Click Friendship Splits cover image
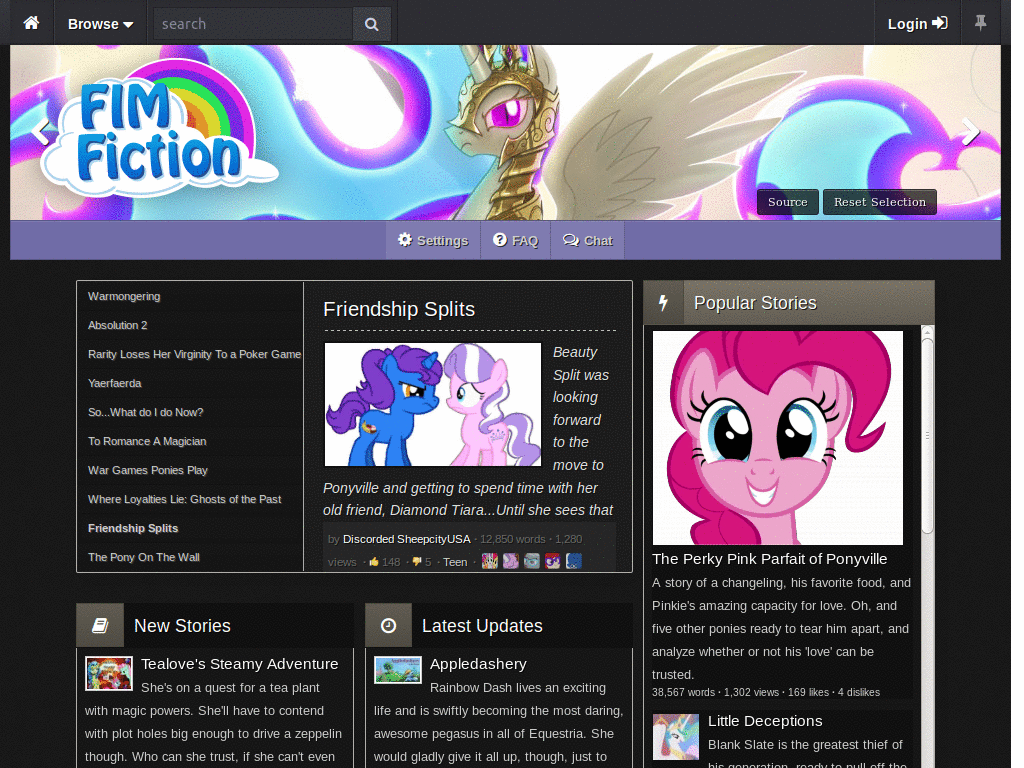This screenshot has height=768, width=1024. tap(433, 405)
